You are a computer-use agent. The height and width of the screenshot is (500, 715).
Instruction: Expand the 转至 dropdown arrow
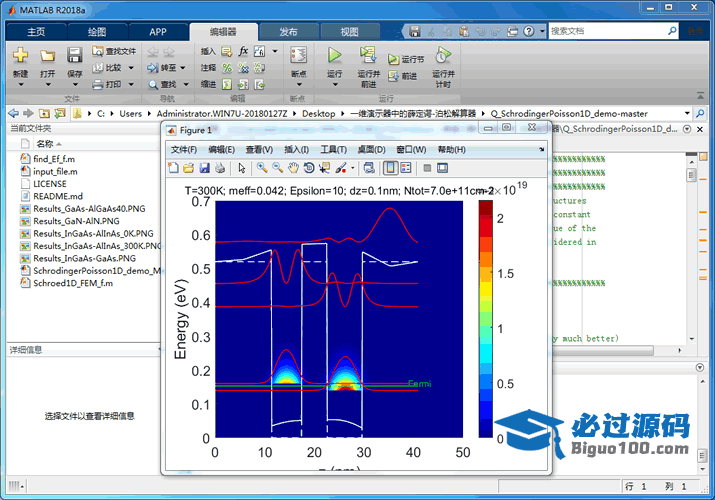pos(183,68)
